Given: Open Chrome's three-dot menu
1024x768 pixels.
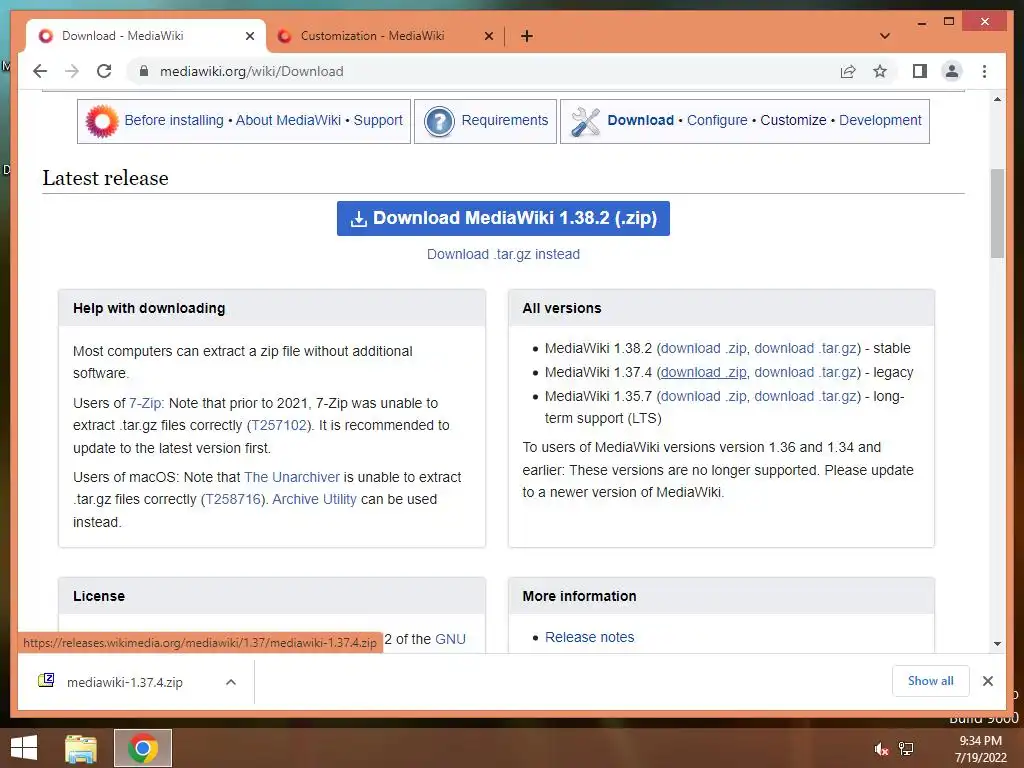Looking at the screenshot, I should point(984,71).
